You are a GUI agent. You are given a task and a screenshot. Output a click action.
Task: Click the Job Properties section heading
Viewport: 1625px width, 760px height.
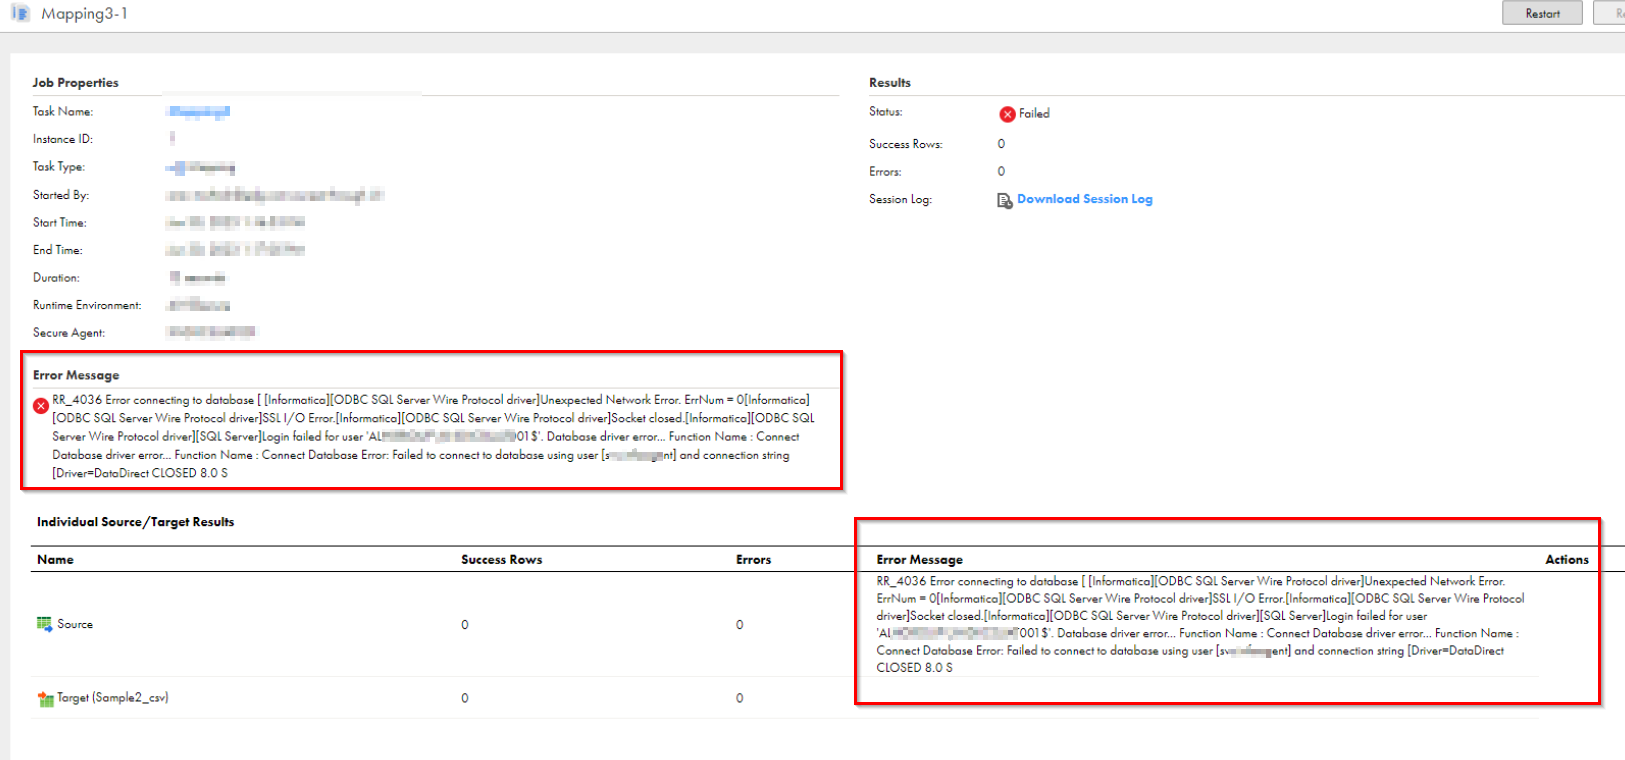tap(75, 82)
